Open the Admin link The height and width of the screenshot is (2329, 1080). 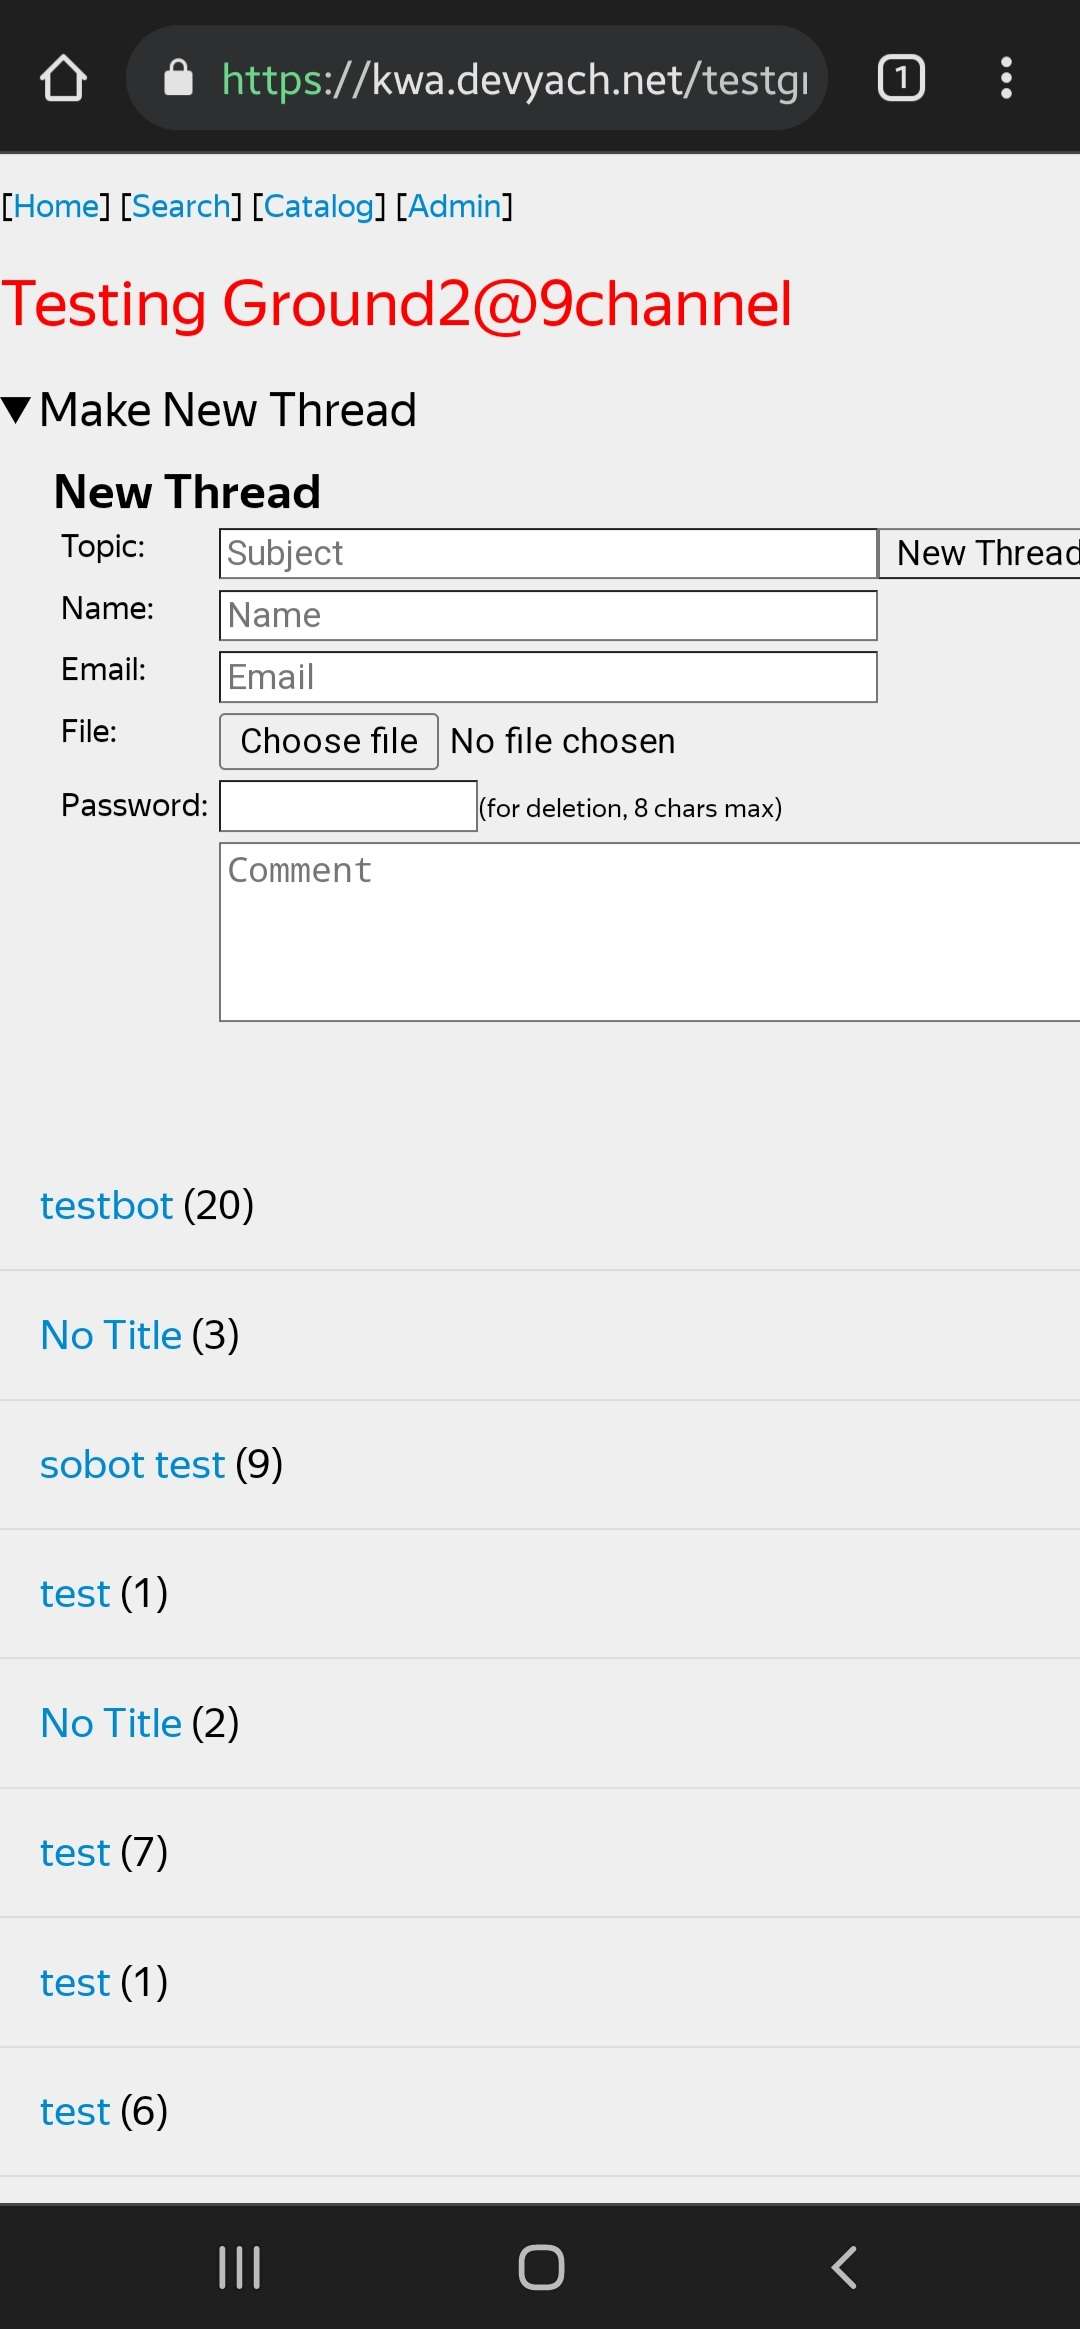(x=454, y=206)
